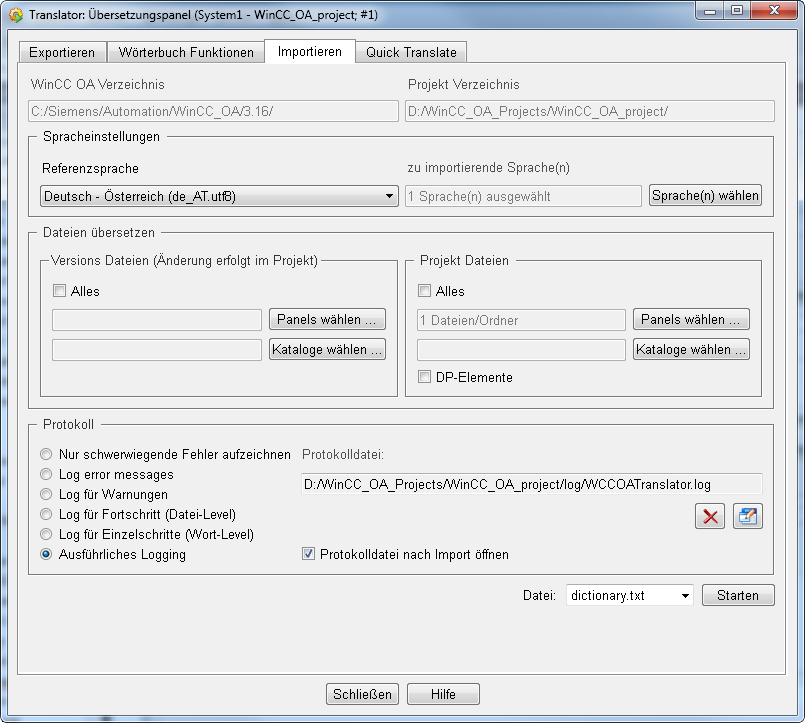The image size is (805, 723).
Task: Open help via the Hilfe button
Action: click(x=444, y=694)
